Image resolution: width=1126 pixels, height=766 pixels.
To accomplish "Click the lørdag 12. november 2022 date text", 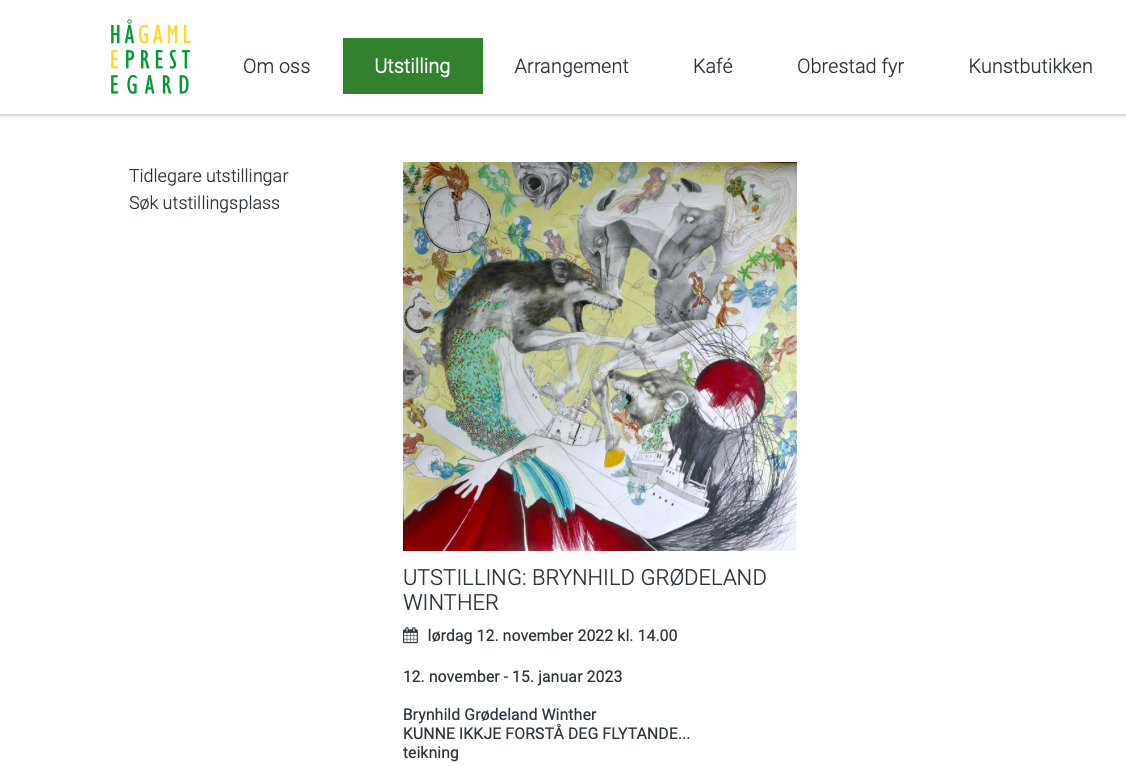I will [552, 635].
